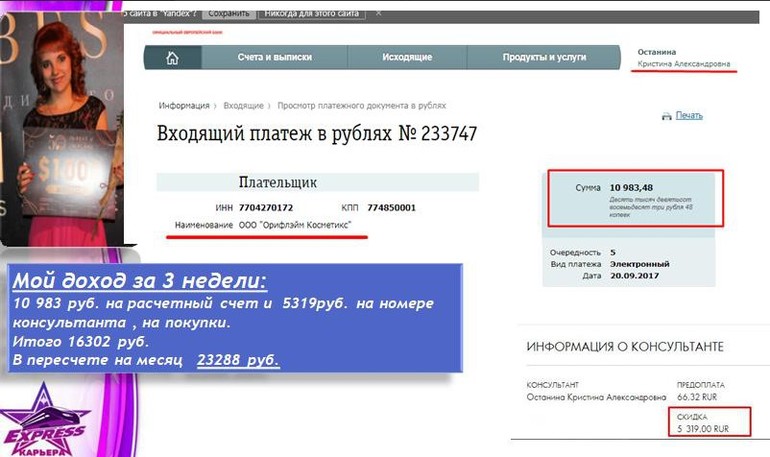The height and width of the screenshot is (457, 770).
Task: Click the Express Карьера star logo
Action: (47, 421)
